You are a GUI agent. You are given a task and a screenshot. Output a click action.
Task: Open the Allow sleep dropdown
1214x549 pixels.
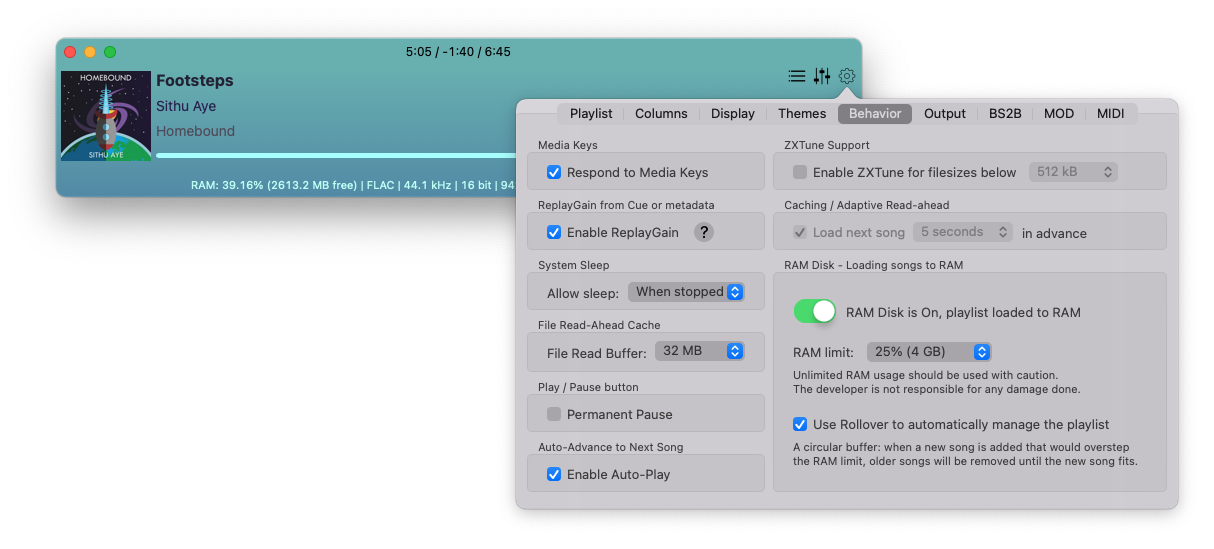coord(687,292)
